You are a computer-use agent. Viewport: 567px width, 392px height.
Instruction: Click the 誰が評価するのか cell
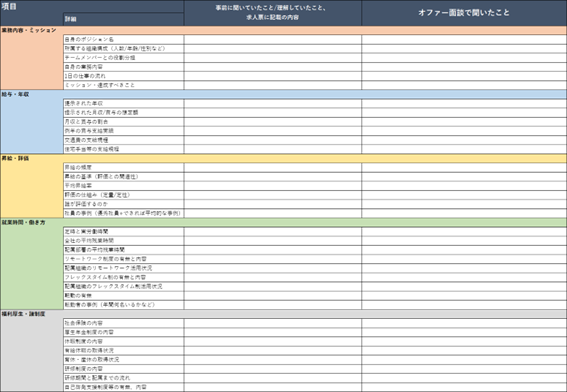coord(123,204)
